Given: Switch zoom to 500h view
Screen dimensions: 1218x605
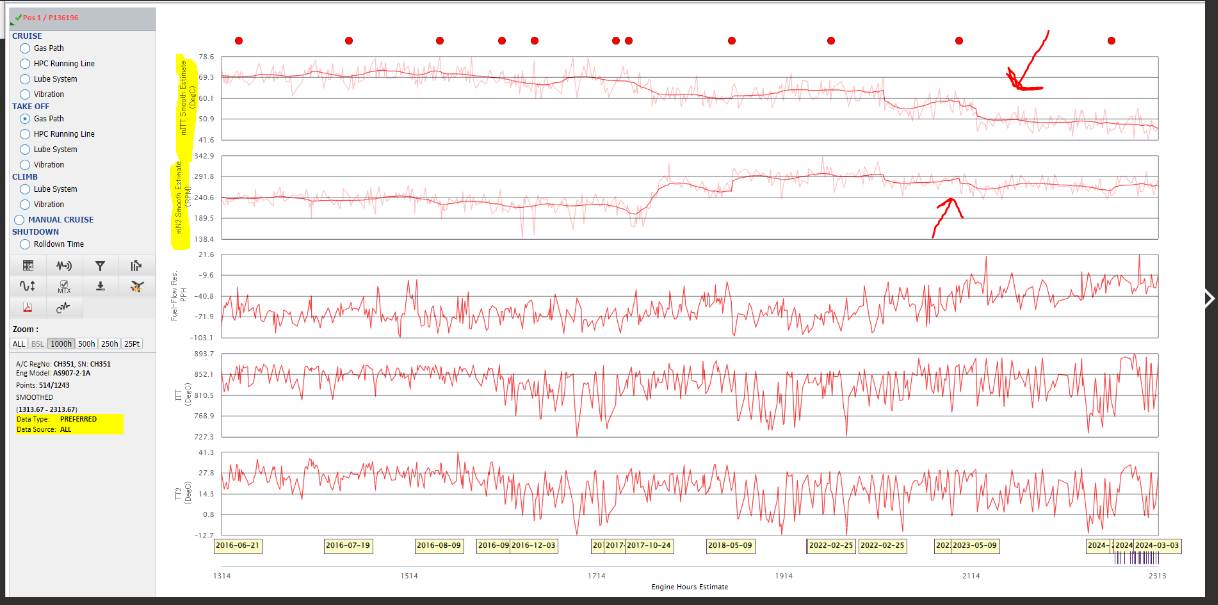Looking at the screenshot, I should [x=89, y=343].
